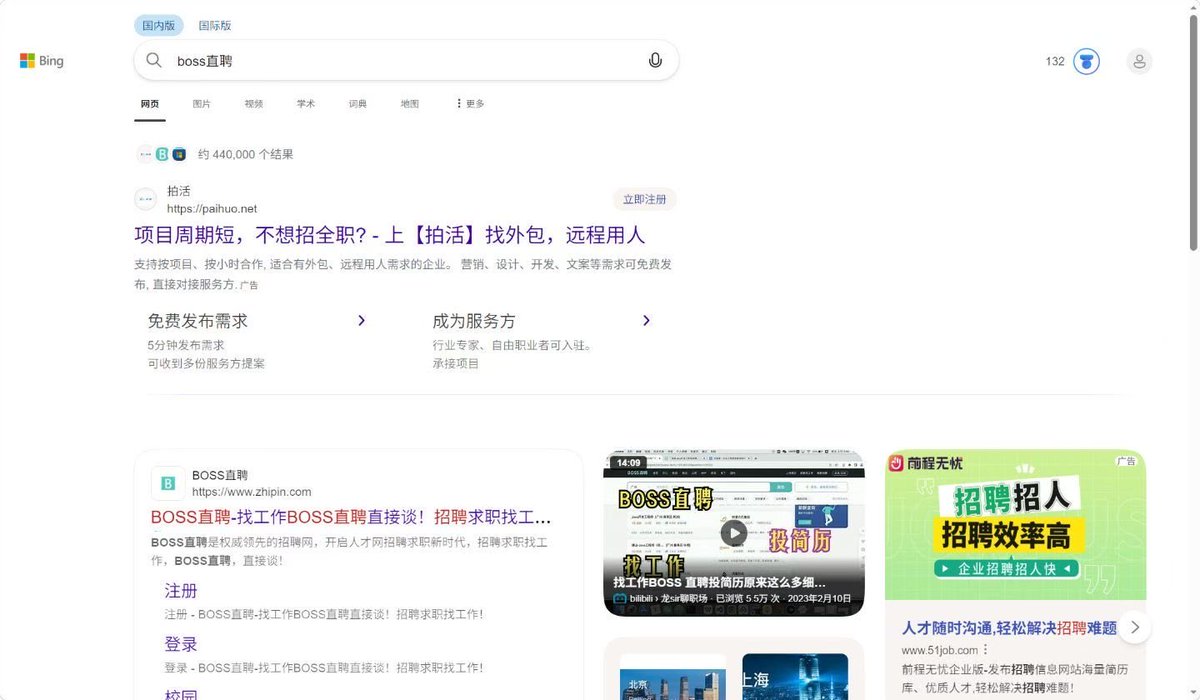The image size is (1200, 700).
Task: Open BOSS直聘-找工作 result title
Action: [351, 517]
